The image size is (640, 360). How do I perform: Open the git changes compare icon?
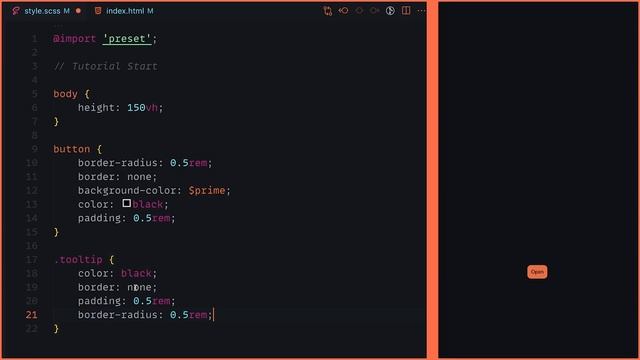click(x=327, y=11)
